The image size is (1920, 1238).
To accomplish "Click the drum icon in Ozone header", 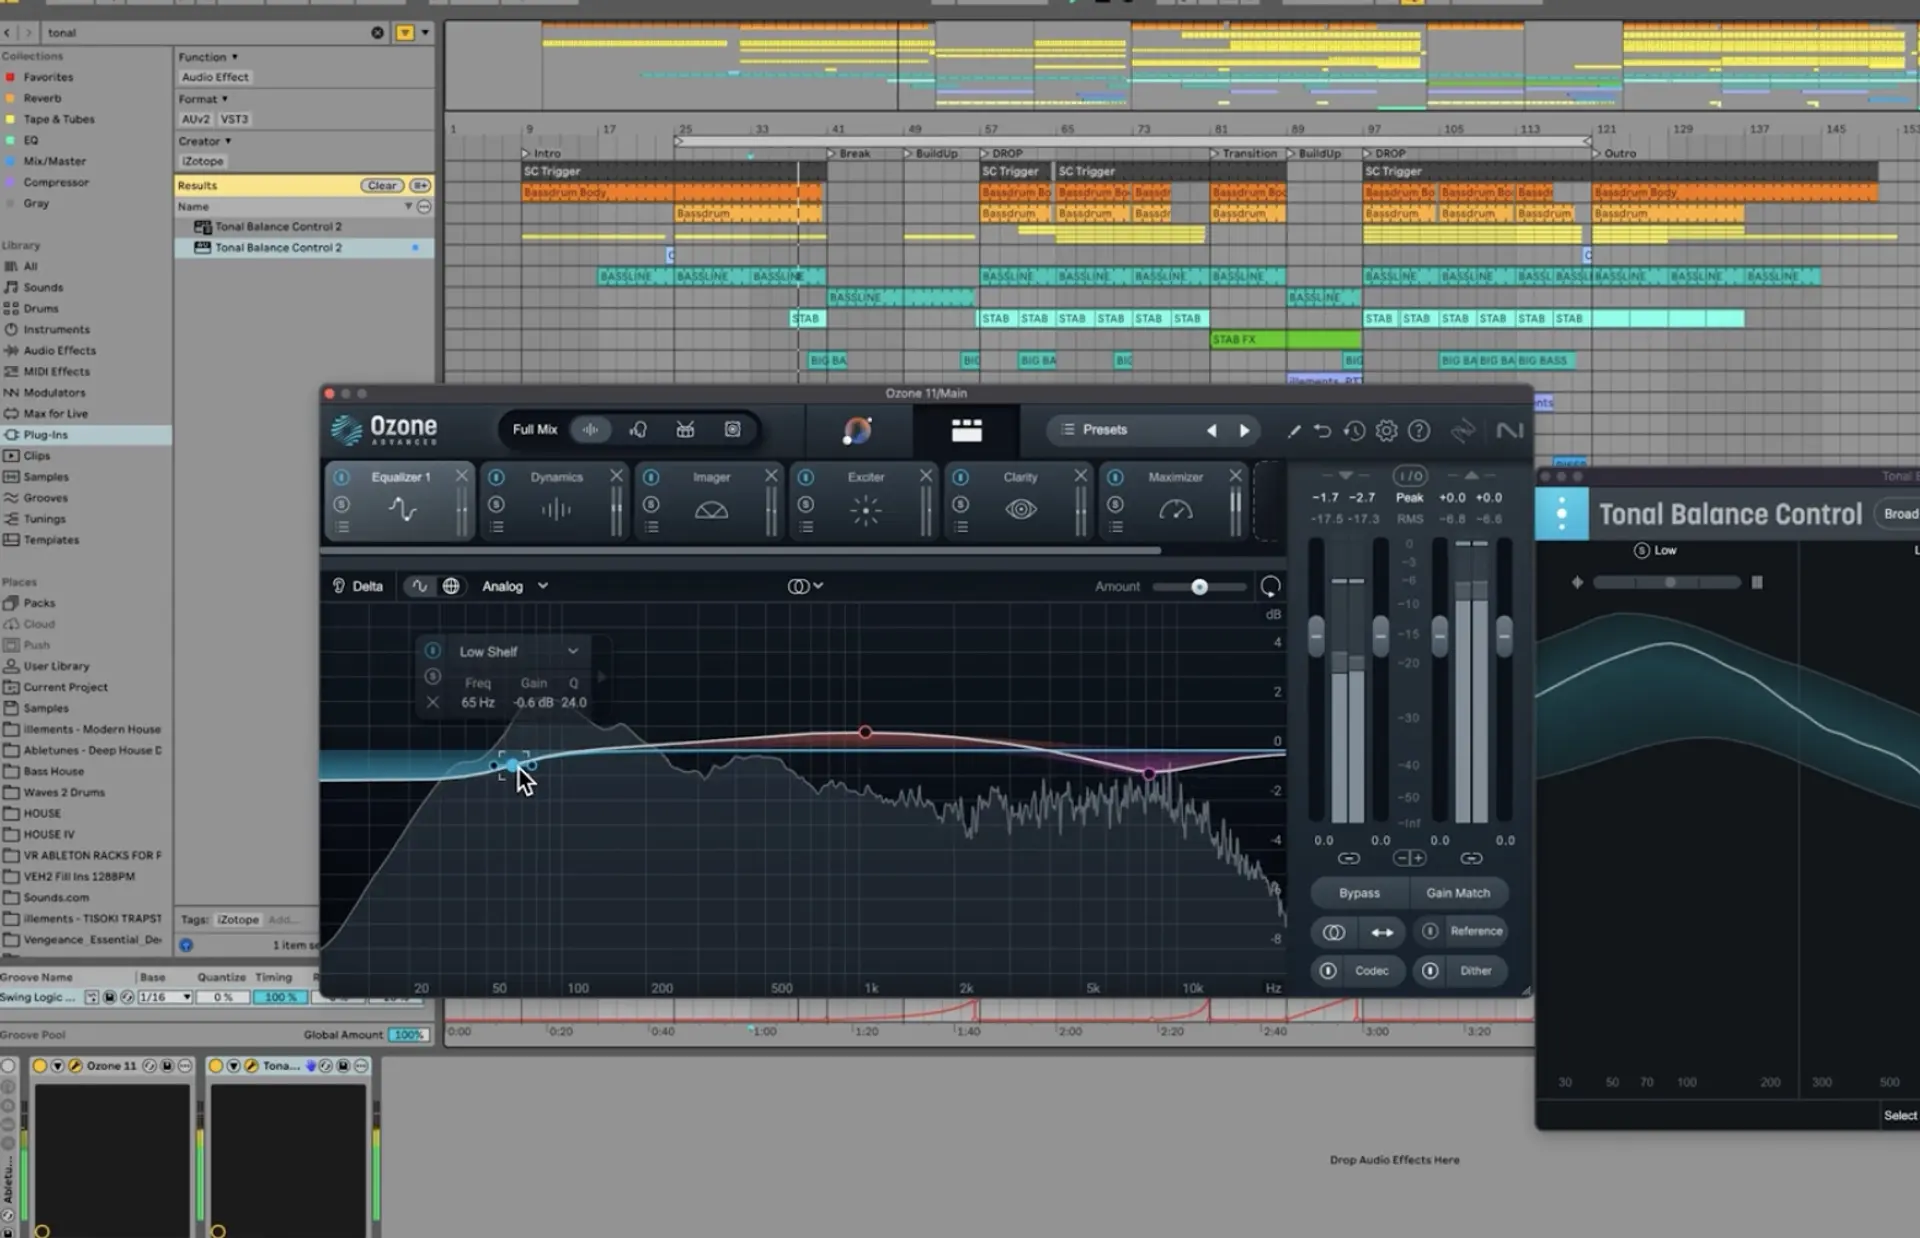I will point(685,429).
